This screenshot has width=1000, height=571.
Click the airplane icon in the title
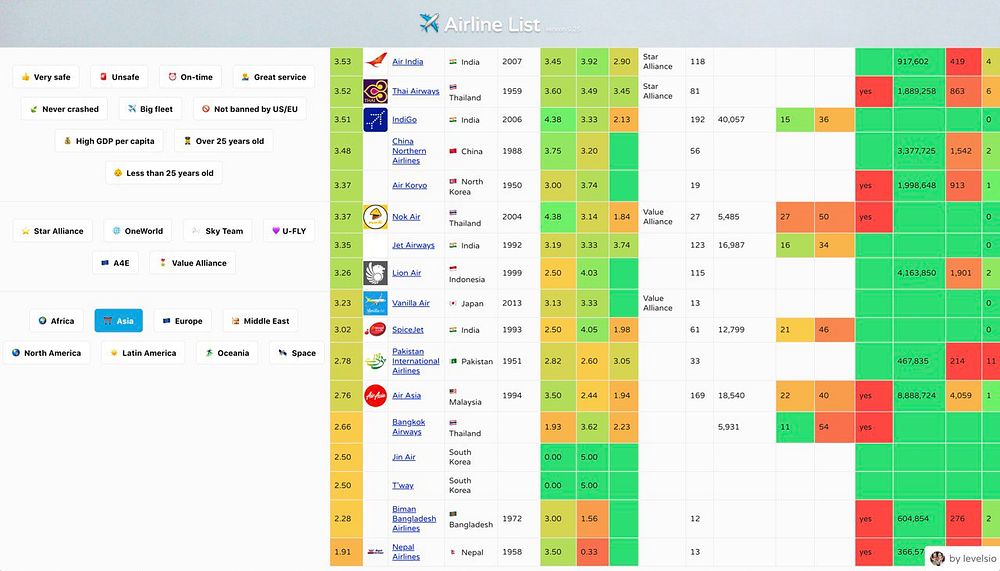click(429, 23)
